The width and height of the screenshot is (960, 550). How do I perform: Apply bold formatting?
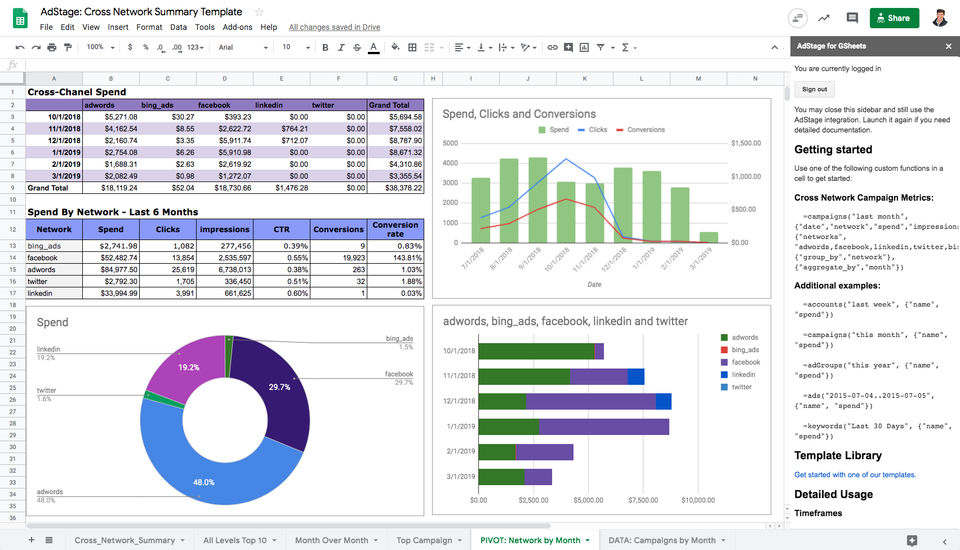tap(325, 47)
